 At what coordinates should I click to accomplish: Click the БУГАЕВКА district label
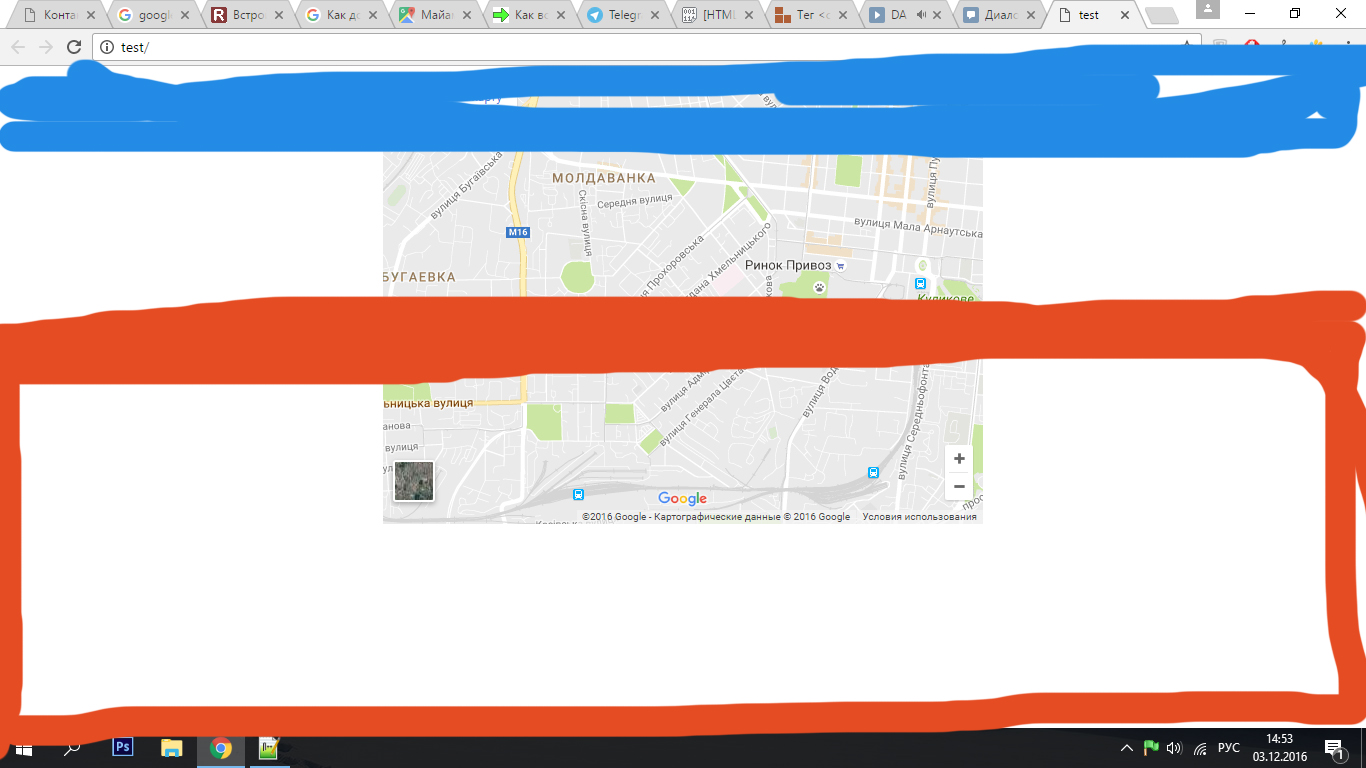419,277
